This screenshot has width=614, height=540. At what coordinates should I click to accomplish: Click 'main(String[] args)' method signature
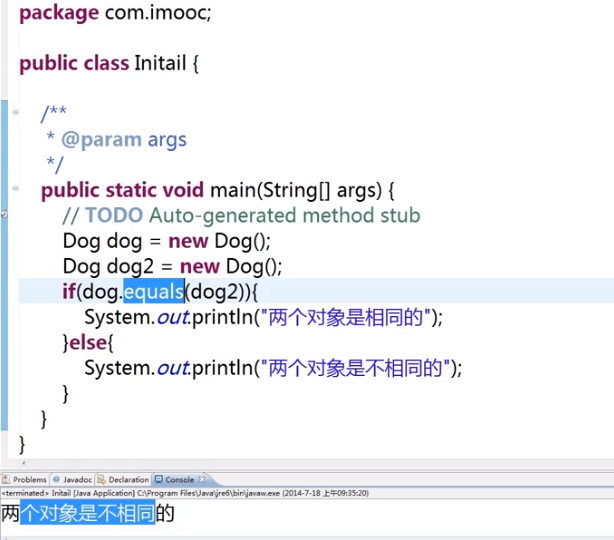click(x=296, y=190)
